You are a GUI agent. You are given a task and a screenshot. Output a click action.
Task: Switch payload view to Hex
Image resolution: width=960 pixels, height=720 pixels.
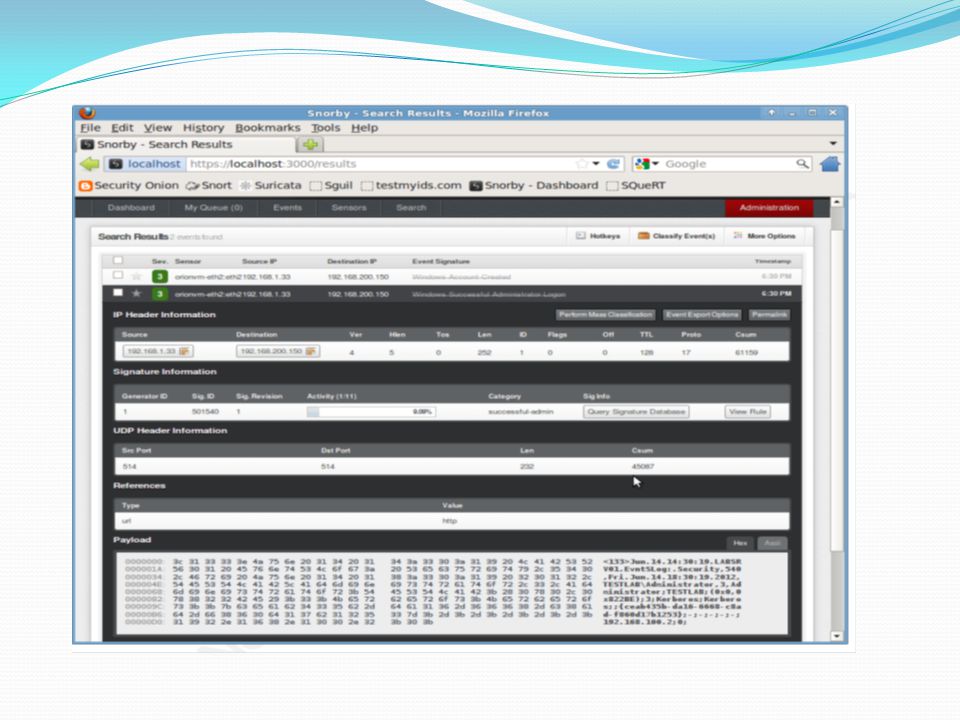(740, 543)
